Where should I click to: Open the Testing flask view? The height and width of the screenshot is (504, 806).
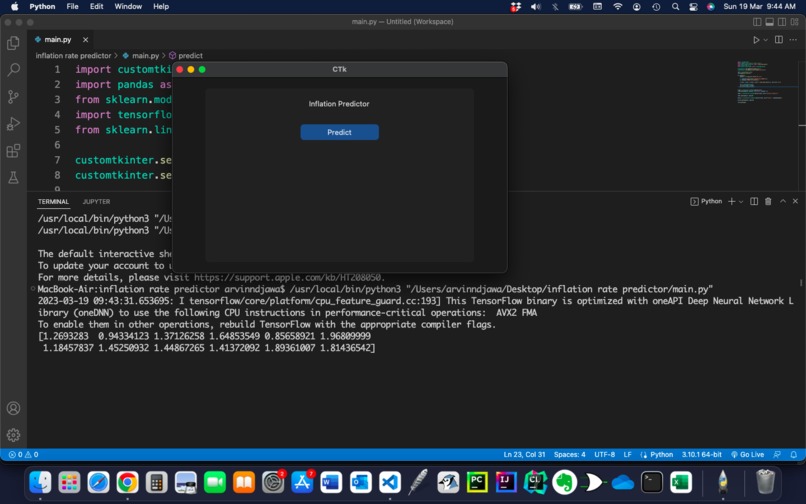13,177
